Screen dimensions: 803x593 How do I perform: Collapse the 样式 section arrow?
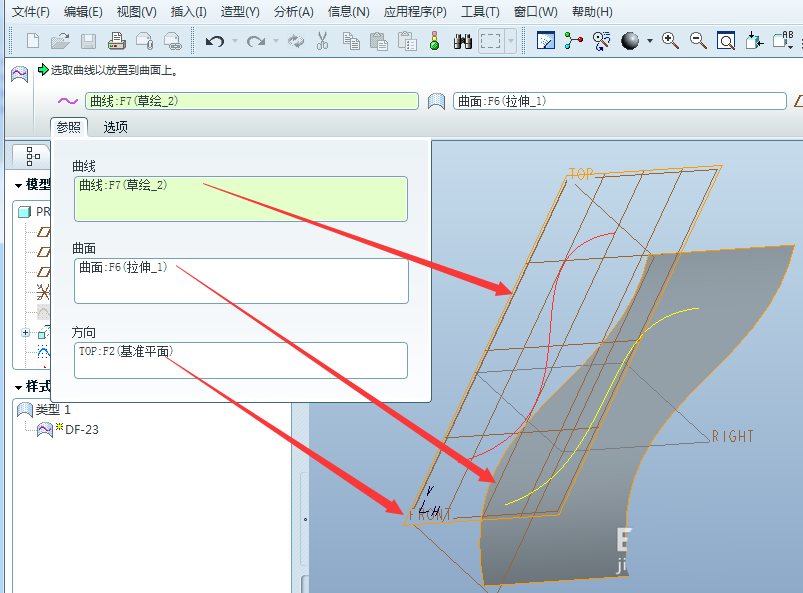[x=18, y=387]
